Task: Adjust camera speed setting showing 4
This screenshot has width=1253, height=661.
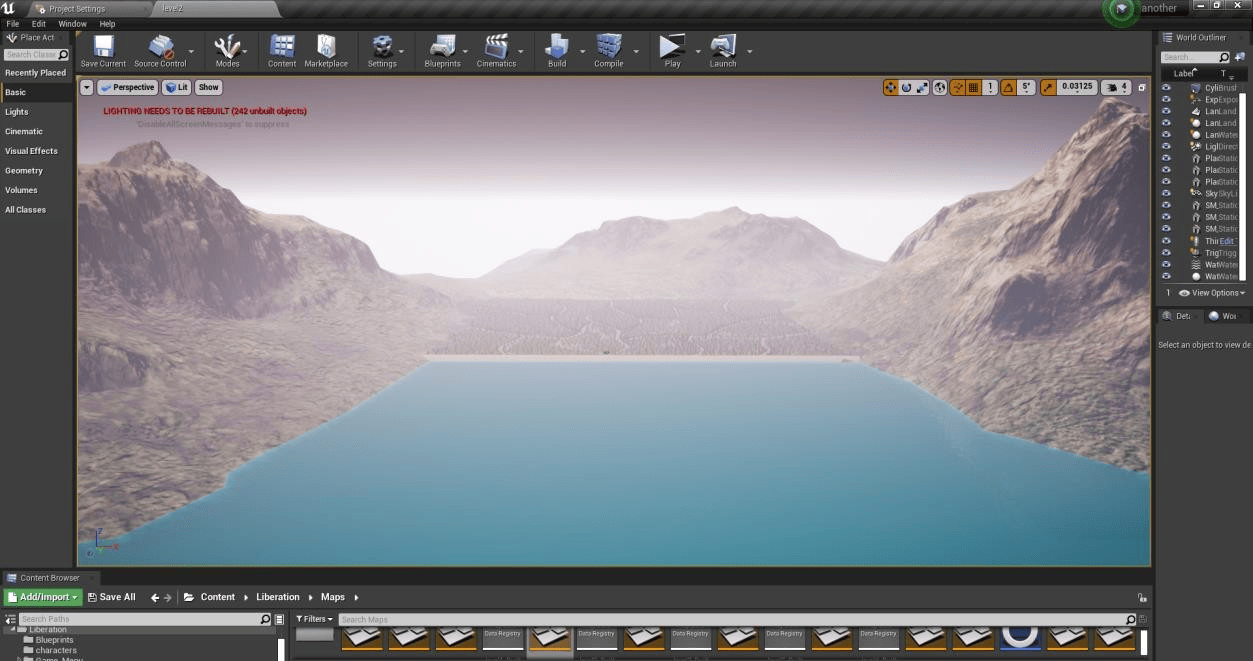Action: pos(1116,87)
